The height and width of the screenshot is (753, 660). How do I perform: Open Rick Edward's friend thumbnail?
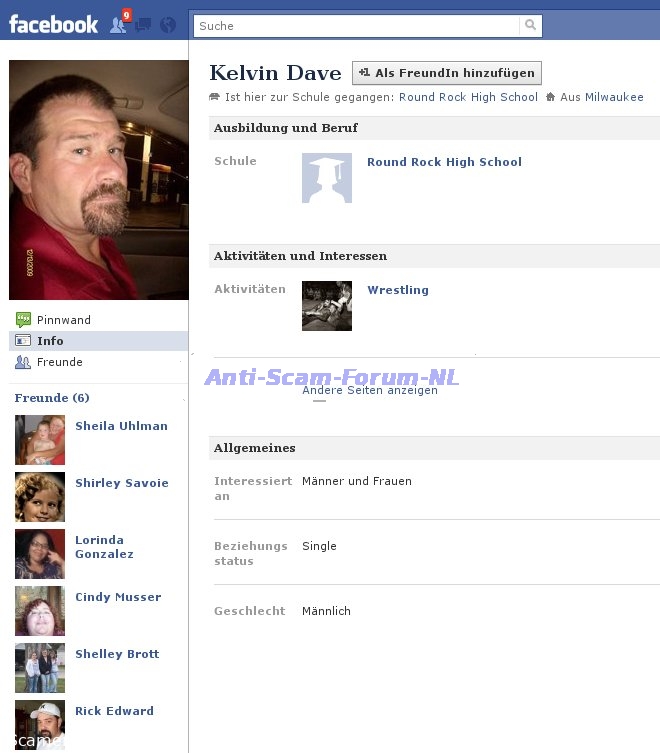pos(40,725)
